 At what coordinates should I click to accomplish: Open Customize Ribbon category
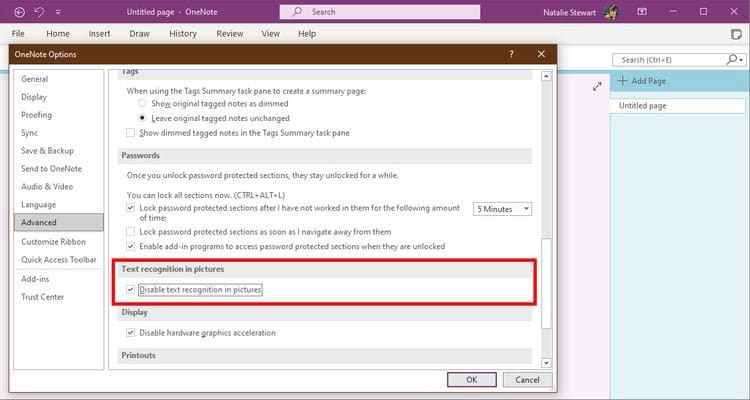[58, 242]
